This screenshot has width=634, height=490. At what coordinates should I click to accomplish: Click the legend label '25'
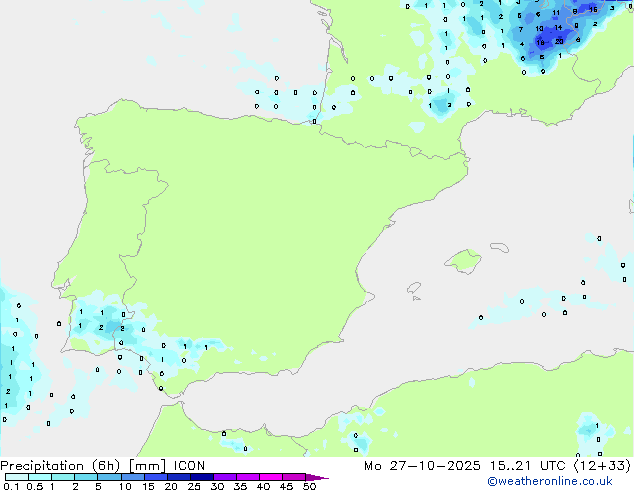coord(194,486)
